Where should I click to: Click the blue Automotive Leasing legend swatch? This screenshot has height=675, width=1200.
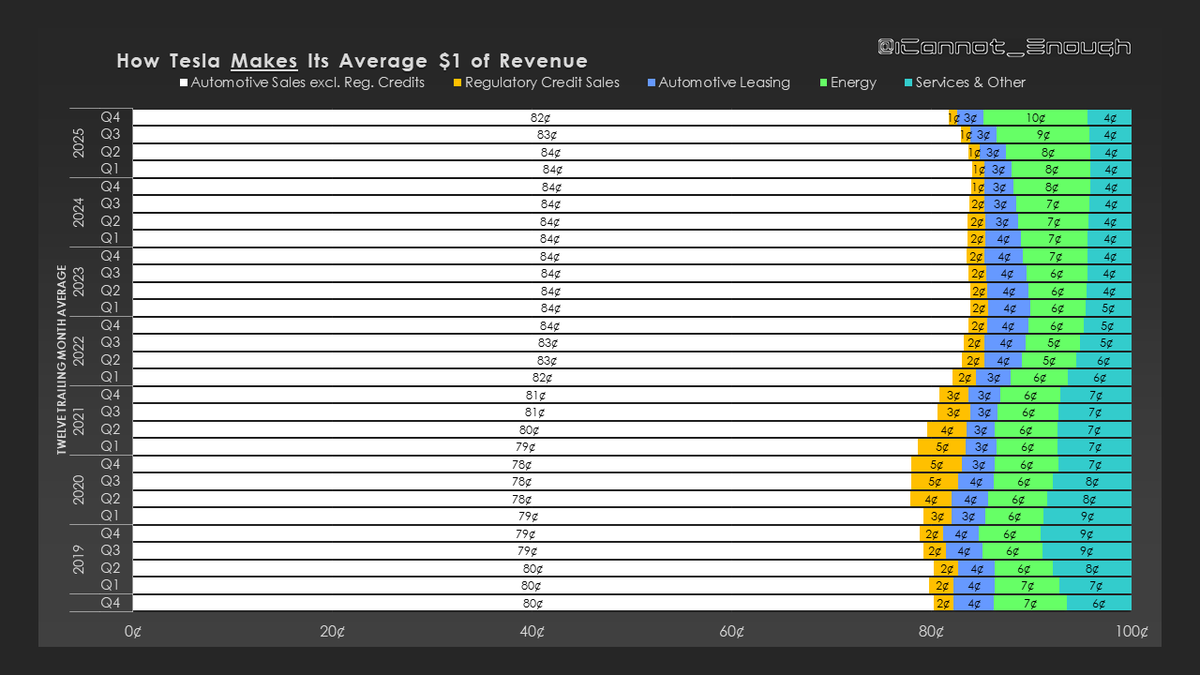(x=651, y=83)
